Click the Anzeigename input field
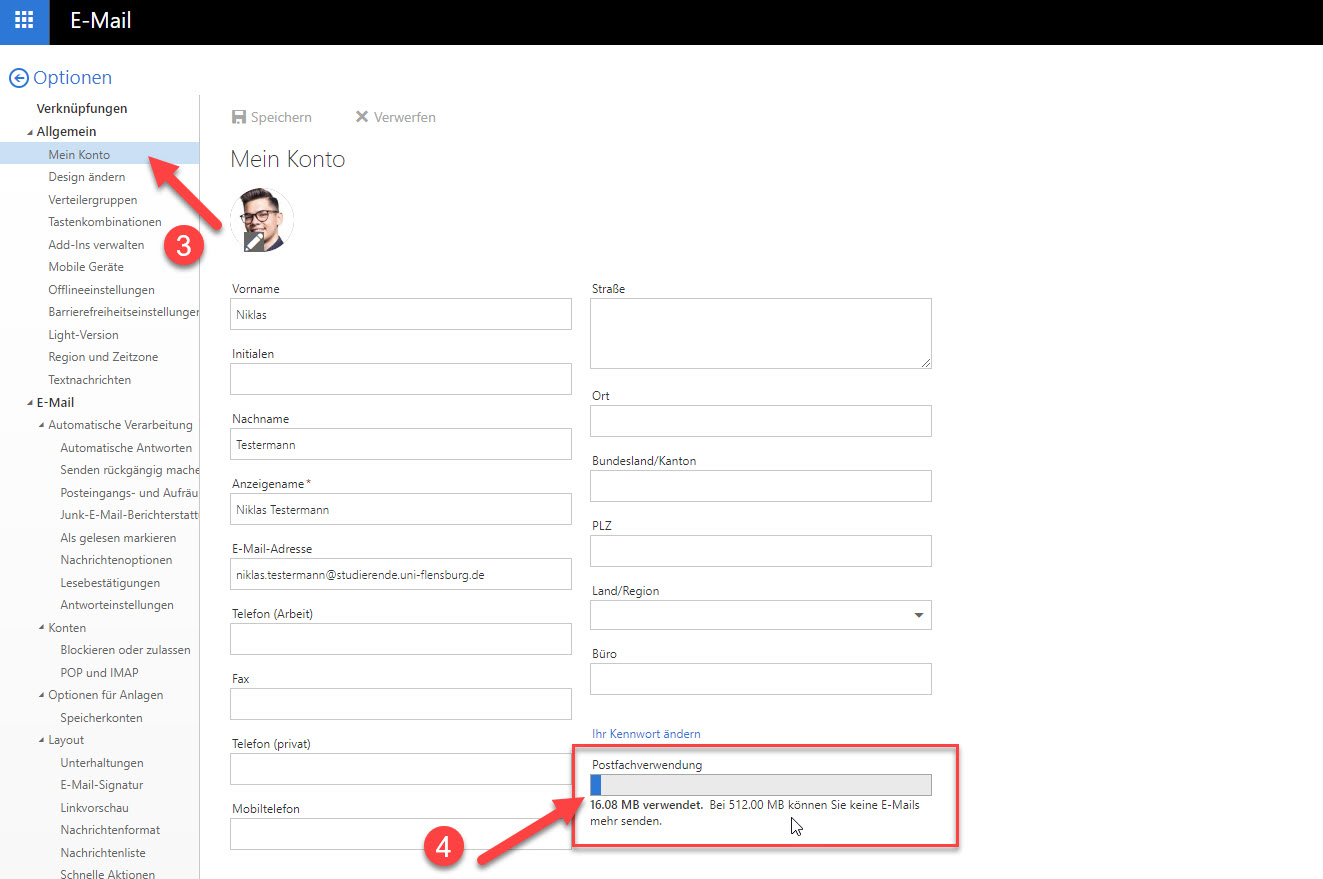The height and width of the screenshot is (879, 1323). tap(401, 509)
